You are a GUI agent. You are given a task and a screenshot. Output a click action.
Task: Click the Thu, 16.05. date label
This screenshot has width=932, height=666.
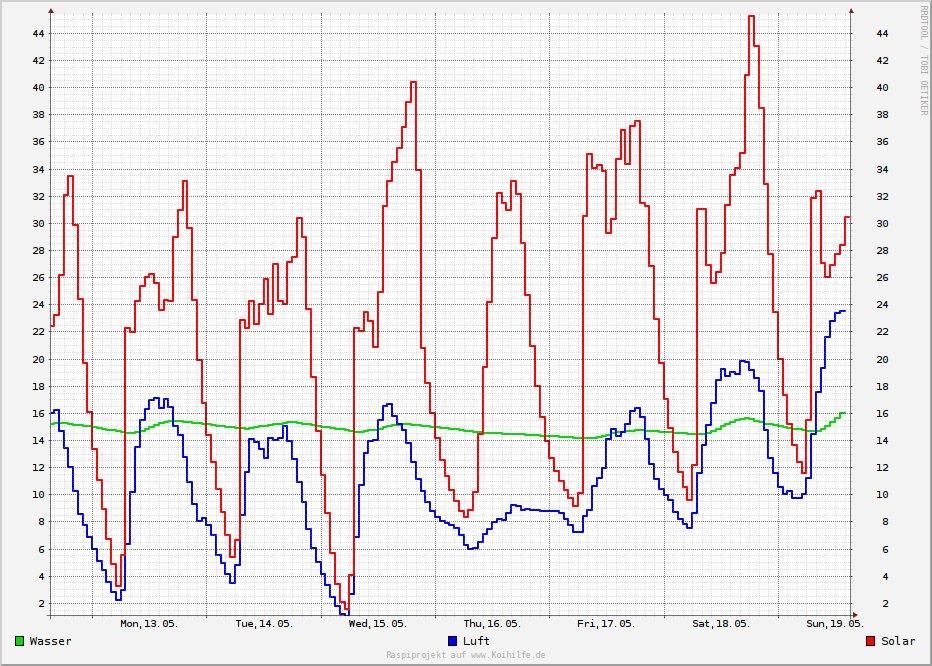pos(492,623)
